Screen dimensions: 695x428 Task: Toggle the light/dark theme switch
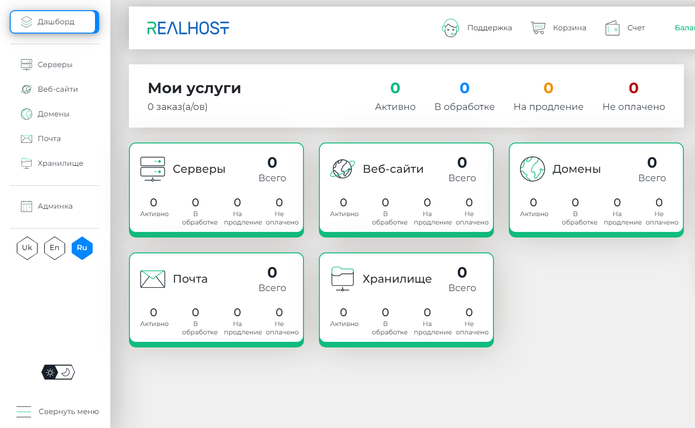click(58, 372)
